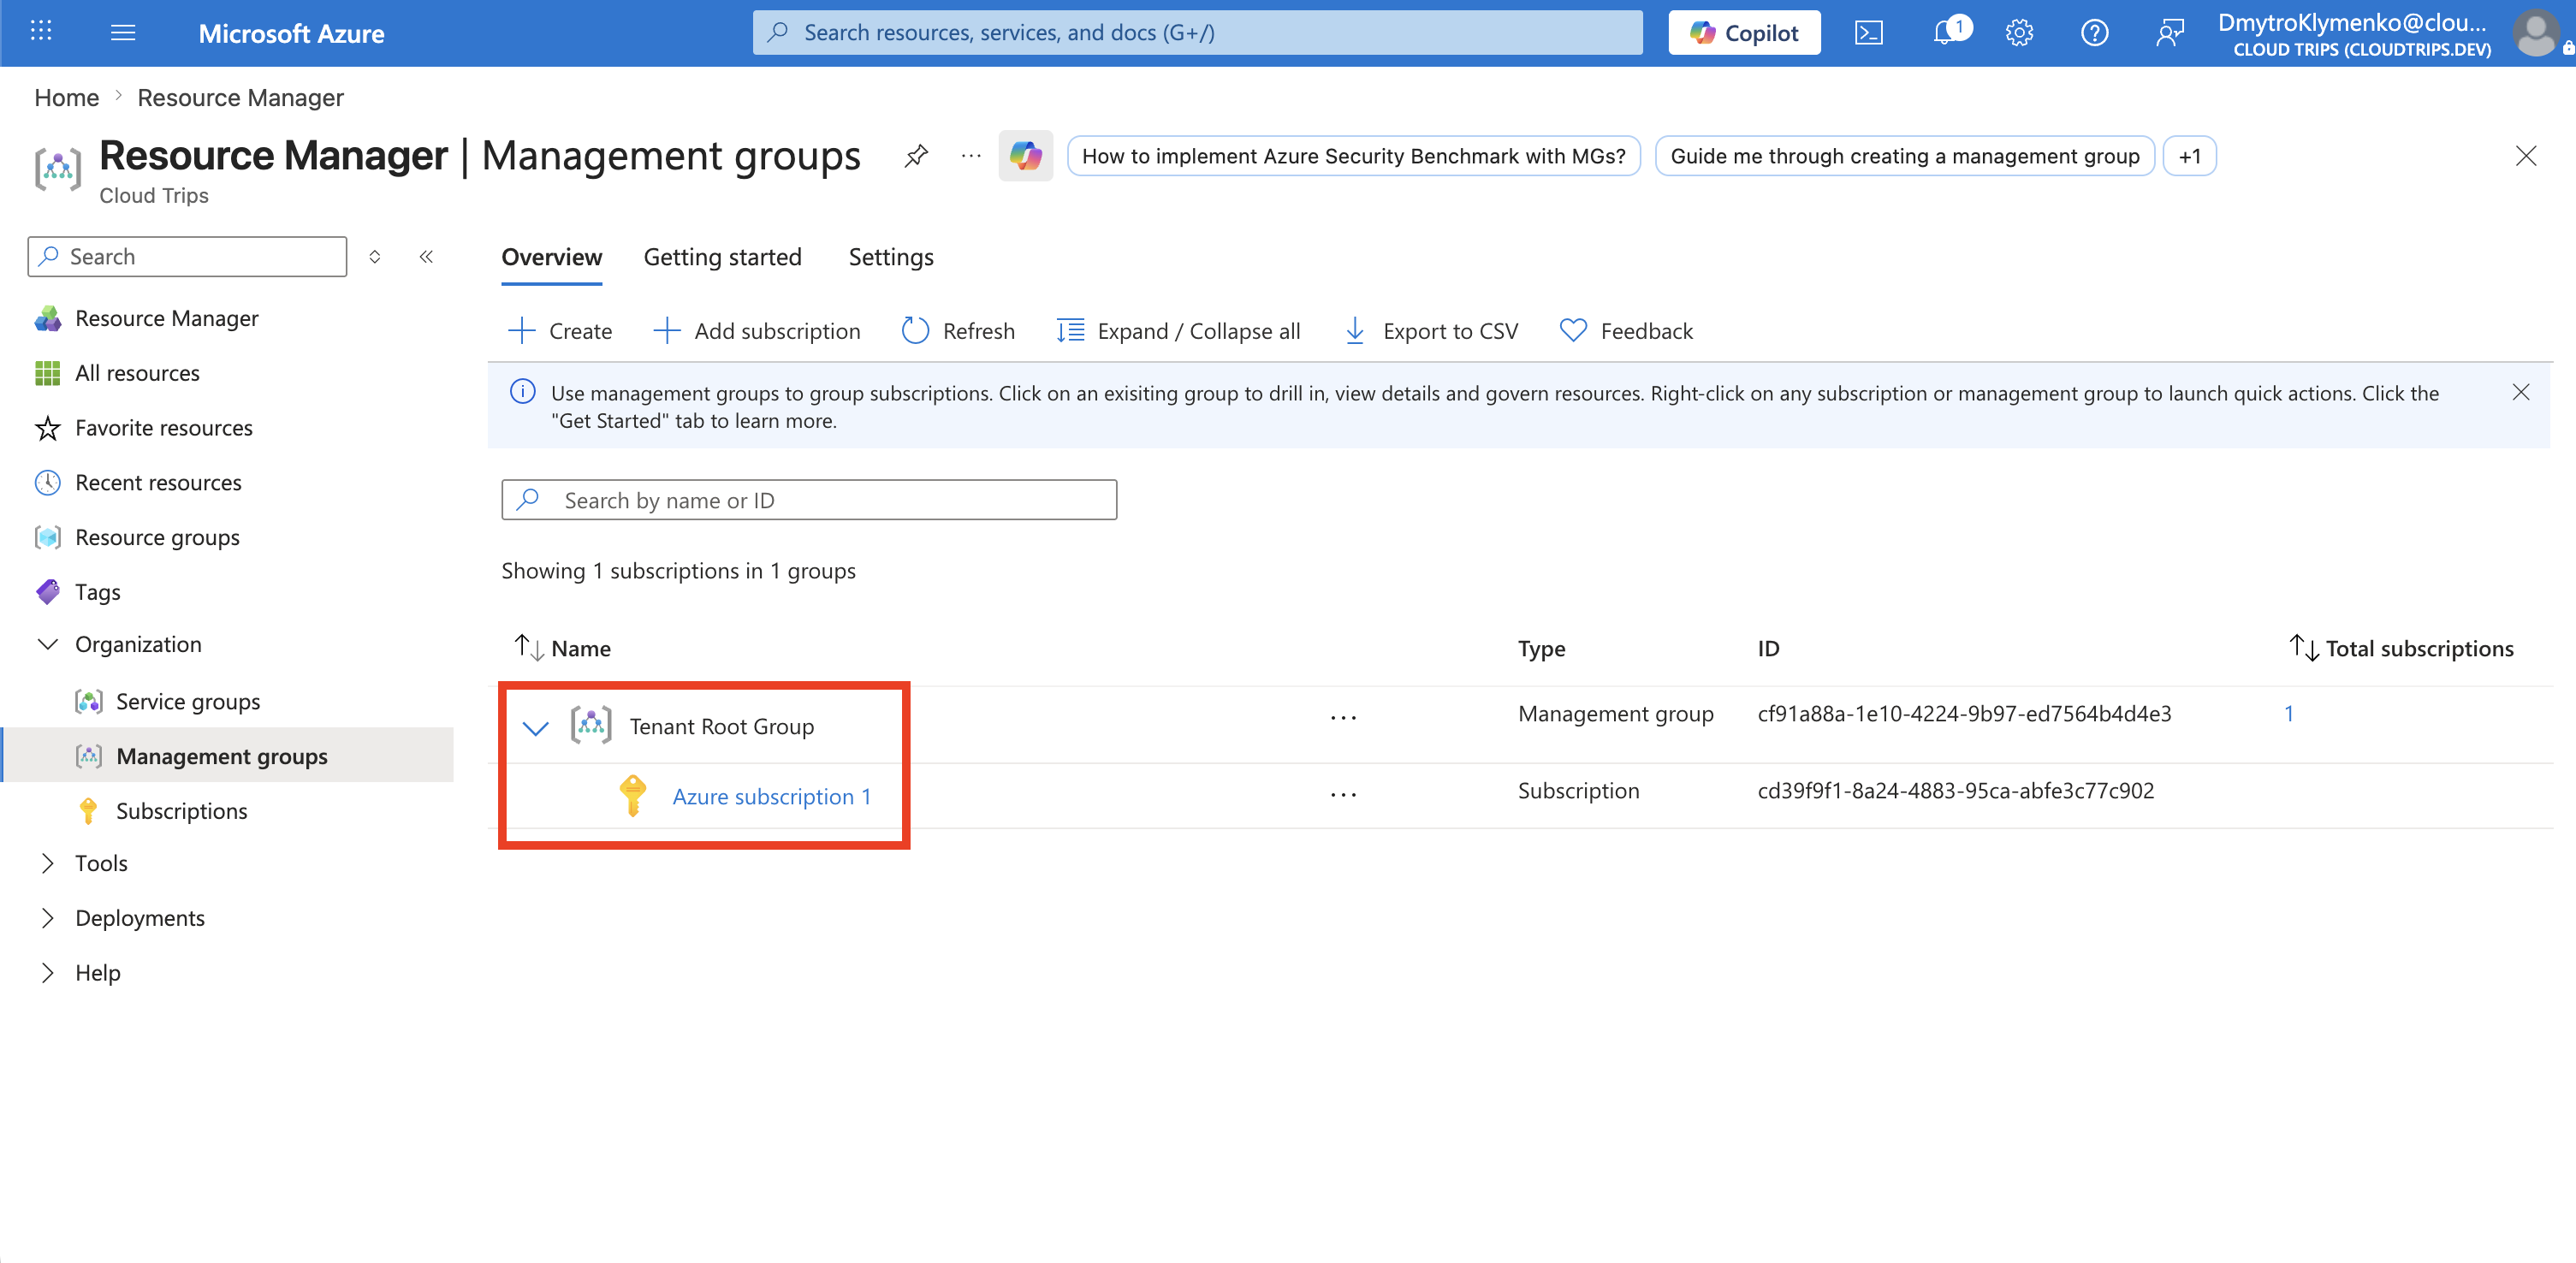2576x1263 pixels.
Task: Open Subscriptions key item in sidebar
Action: pos(181,811)
